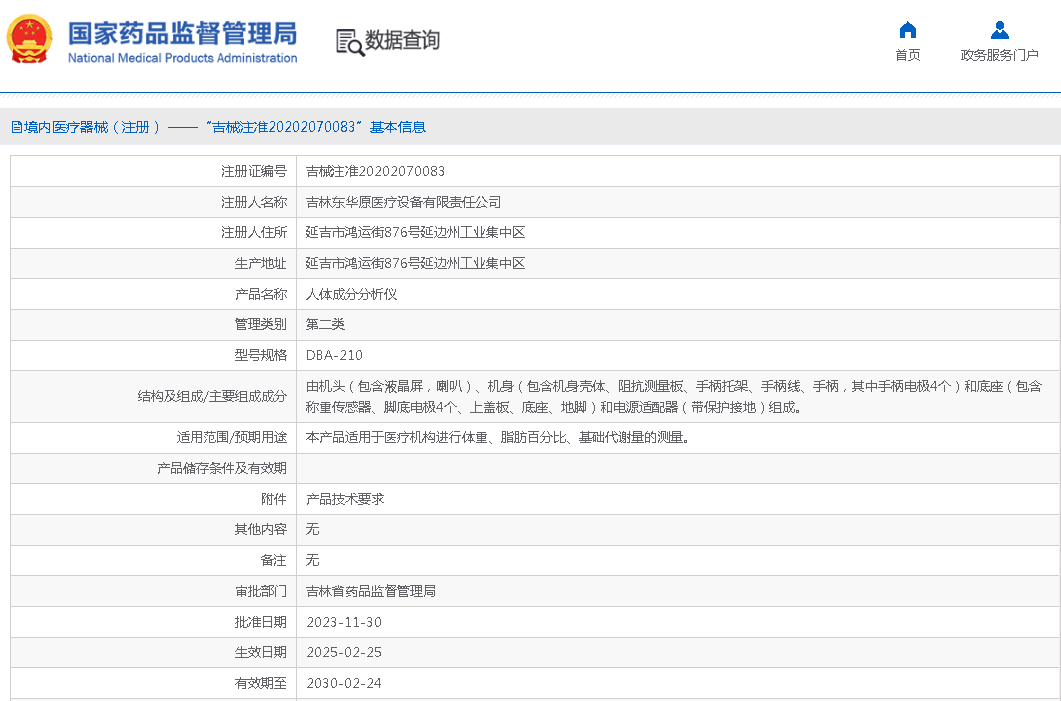Screen dimensions: 1061x701
Task: Select effective date 2025-02-25
Action: tap(344, 652)
